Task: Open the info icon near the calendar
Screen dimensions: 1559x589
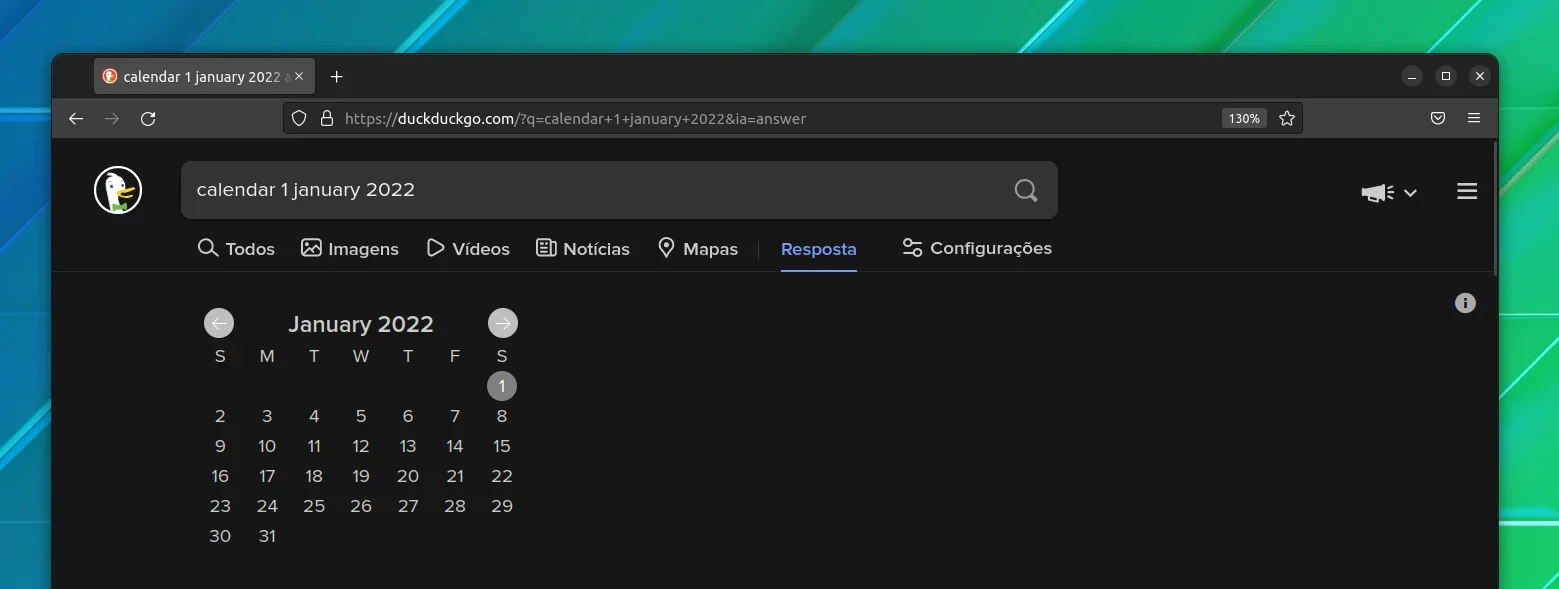Action: [x=1465, y=303]
